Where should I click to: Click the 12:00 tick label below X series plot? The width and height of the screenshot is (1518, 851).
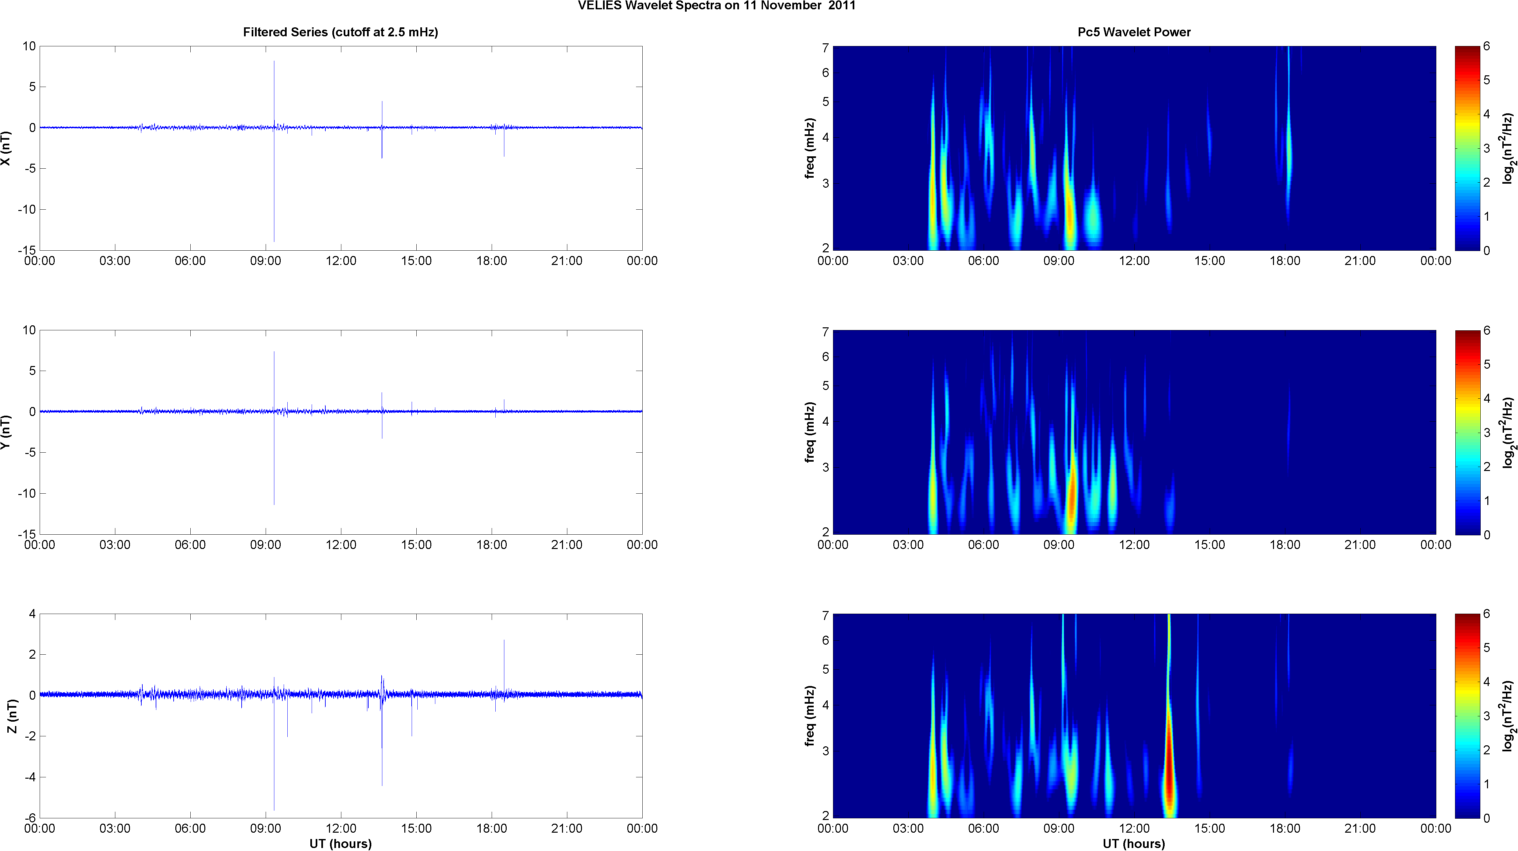341,261
